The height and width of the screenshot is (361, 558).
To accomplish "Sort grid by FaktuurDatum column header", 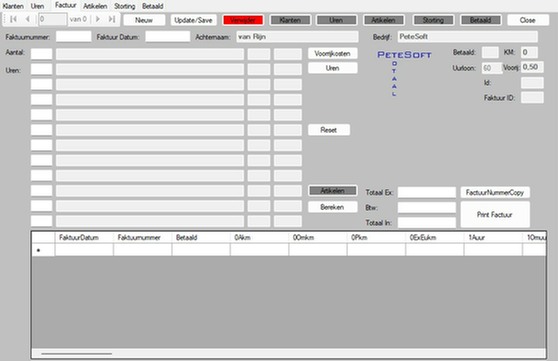I will (84, 237).
